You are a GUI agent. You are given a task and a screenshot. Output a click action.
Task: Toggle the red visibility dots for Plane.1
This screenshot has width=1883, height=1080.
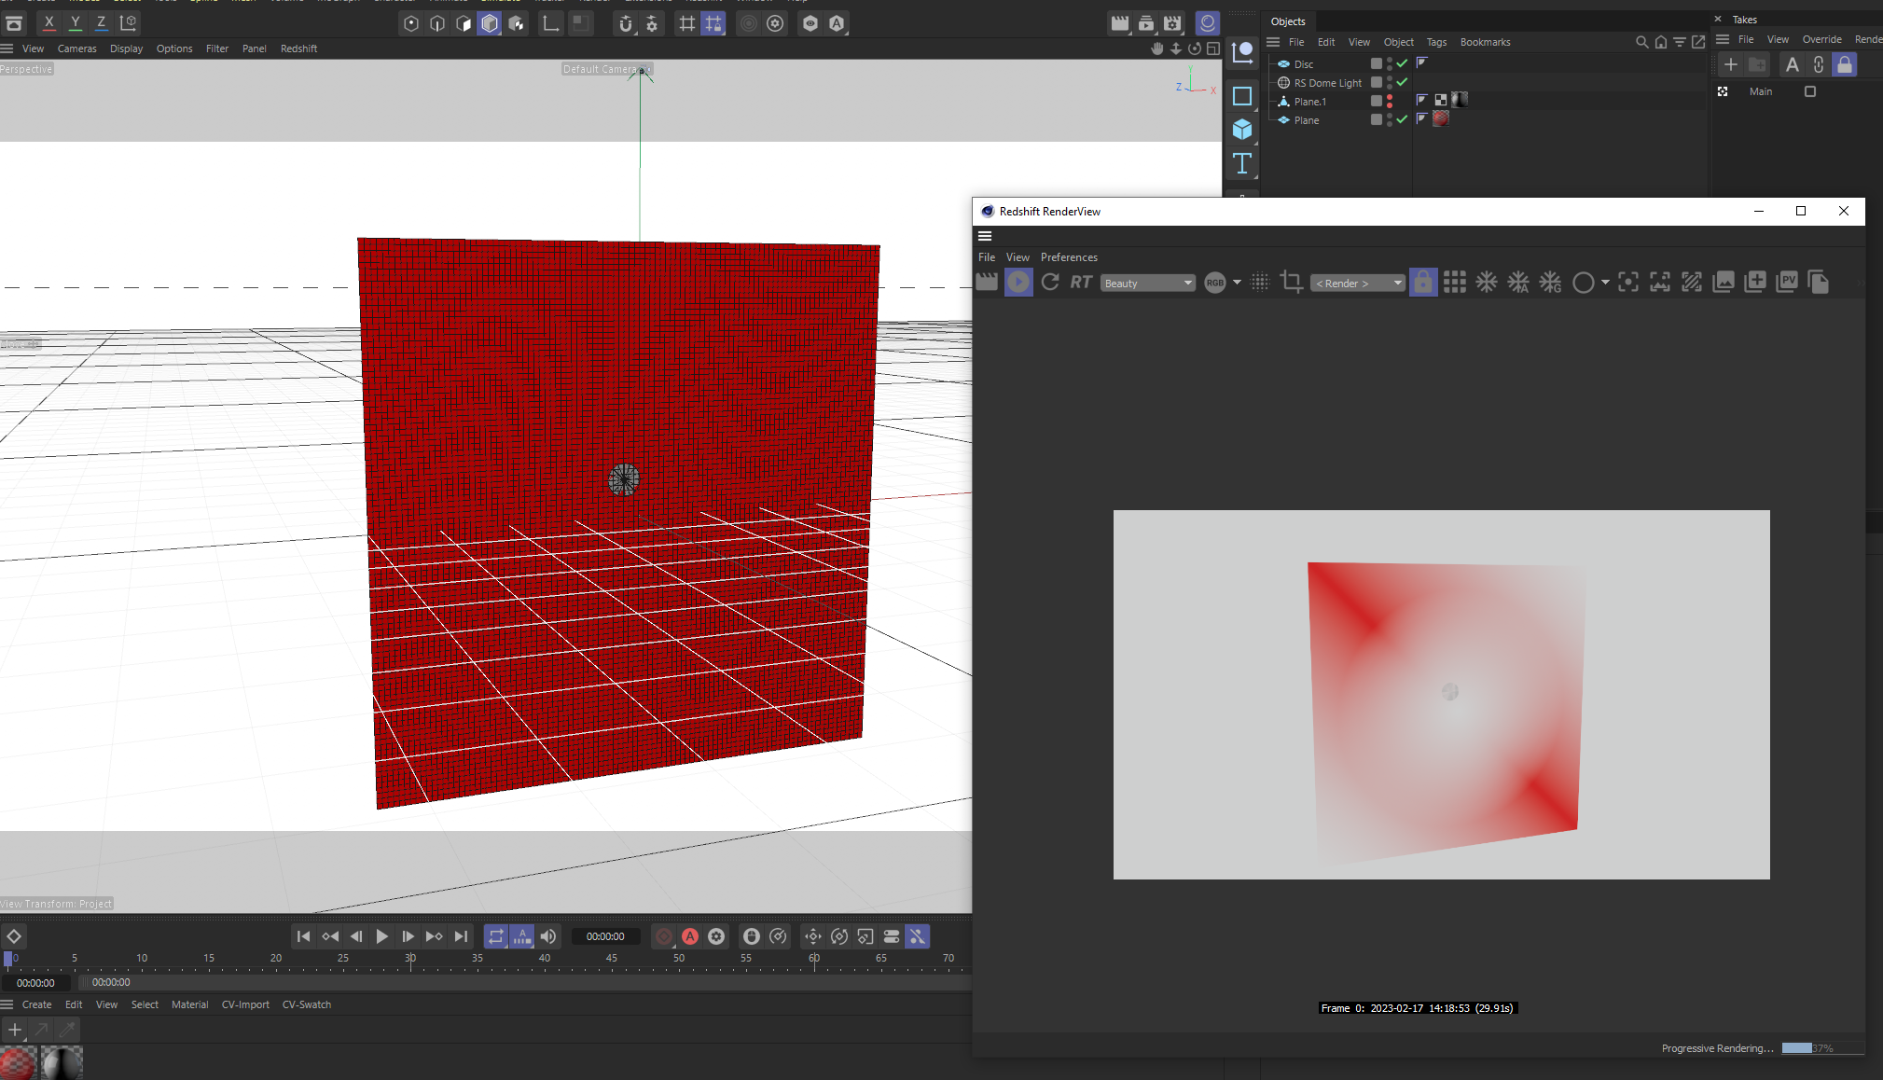(x=1389, y=102)
